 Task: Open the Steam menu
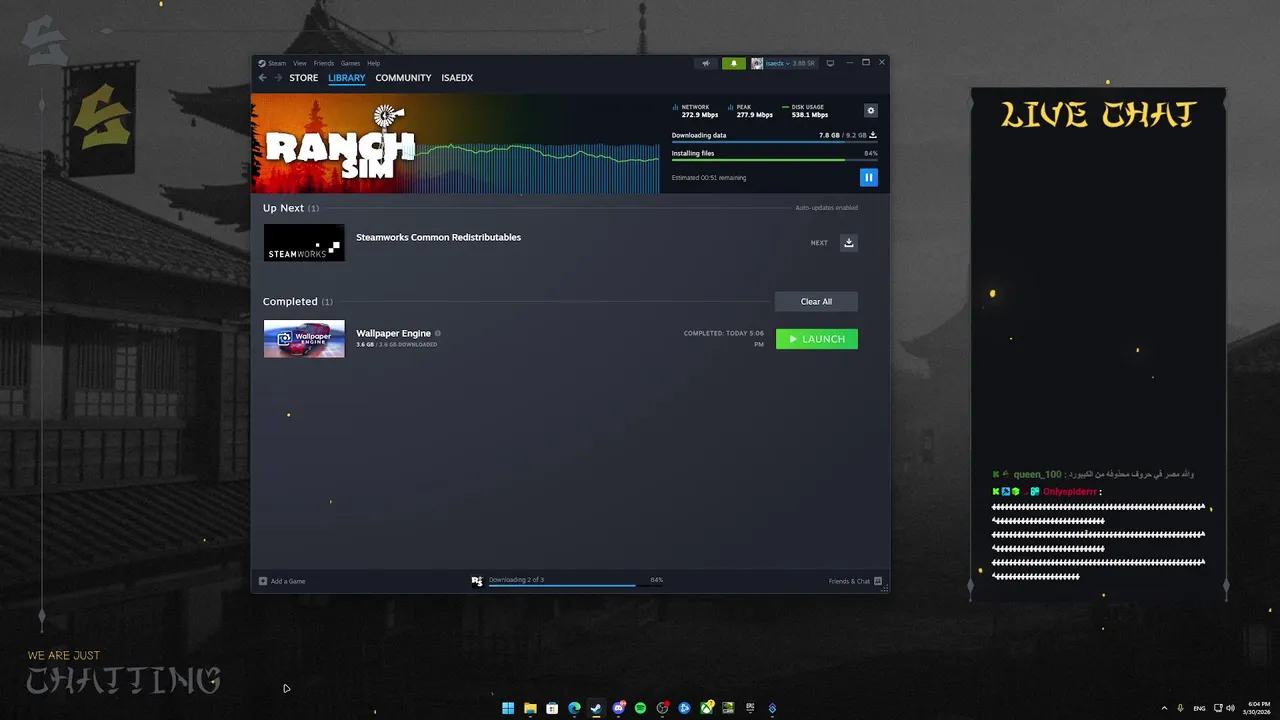point(272,63)
